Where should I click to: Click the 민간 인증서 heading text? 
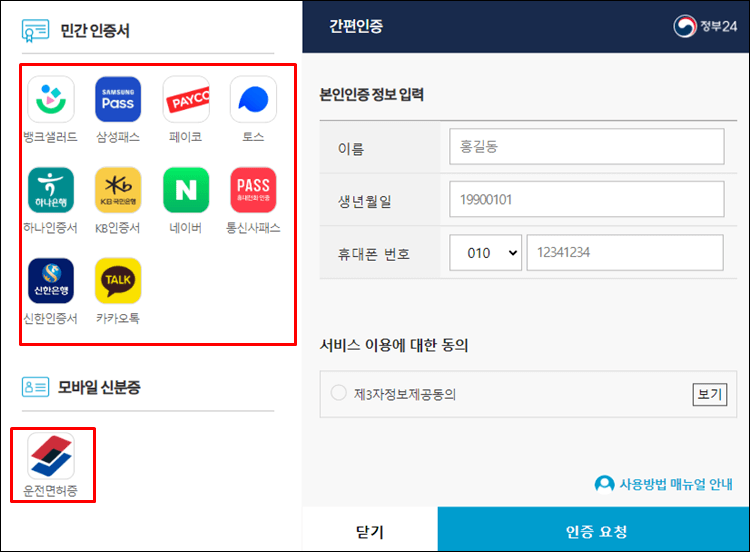pos(95,31)
